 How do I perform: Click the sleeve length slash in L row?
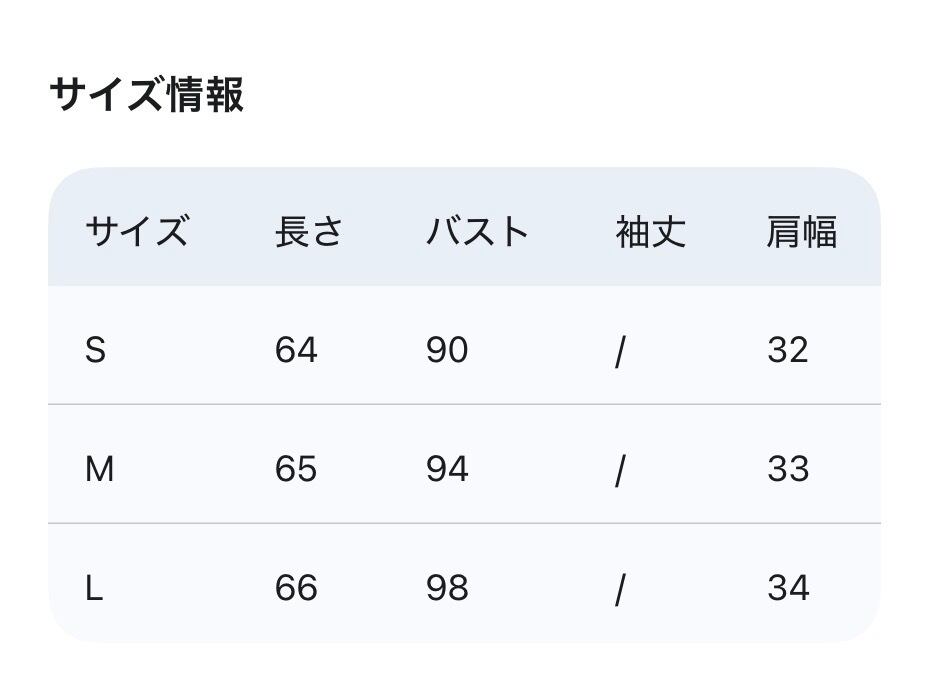pos(620,589)
